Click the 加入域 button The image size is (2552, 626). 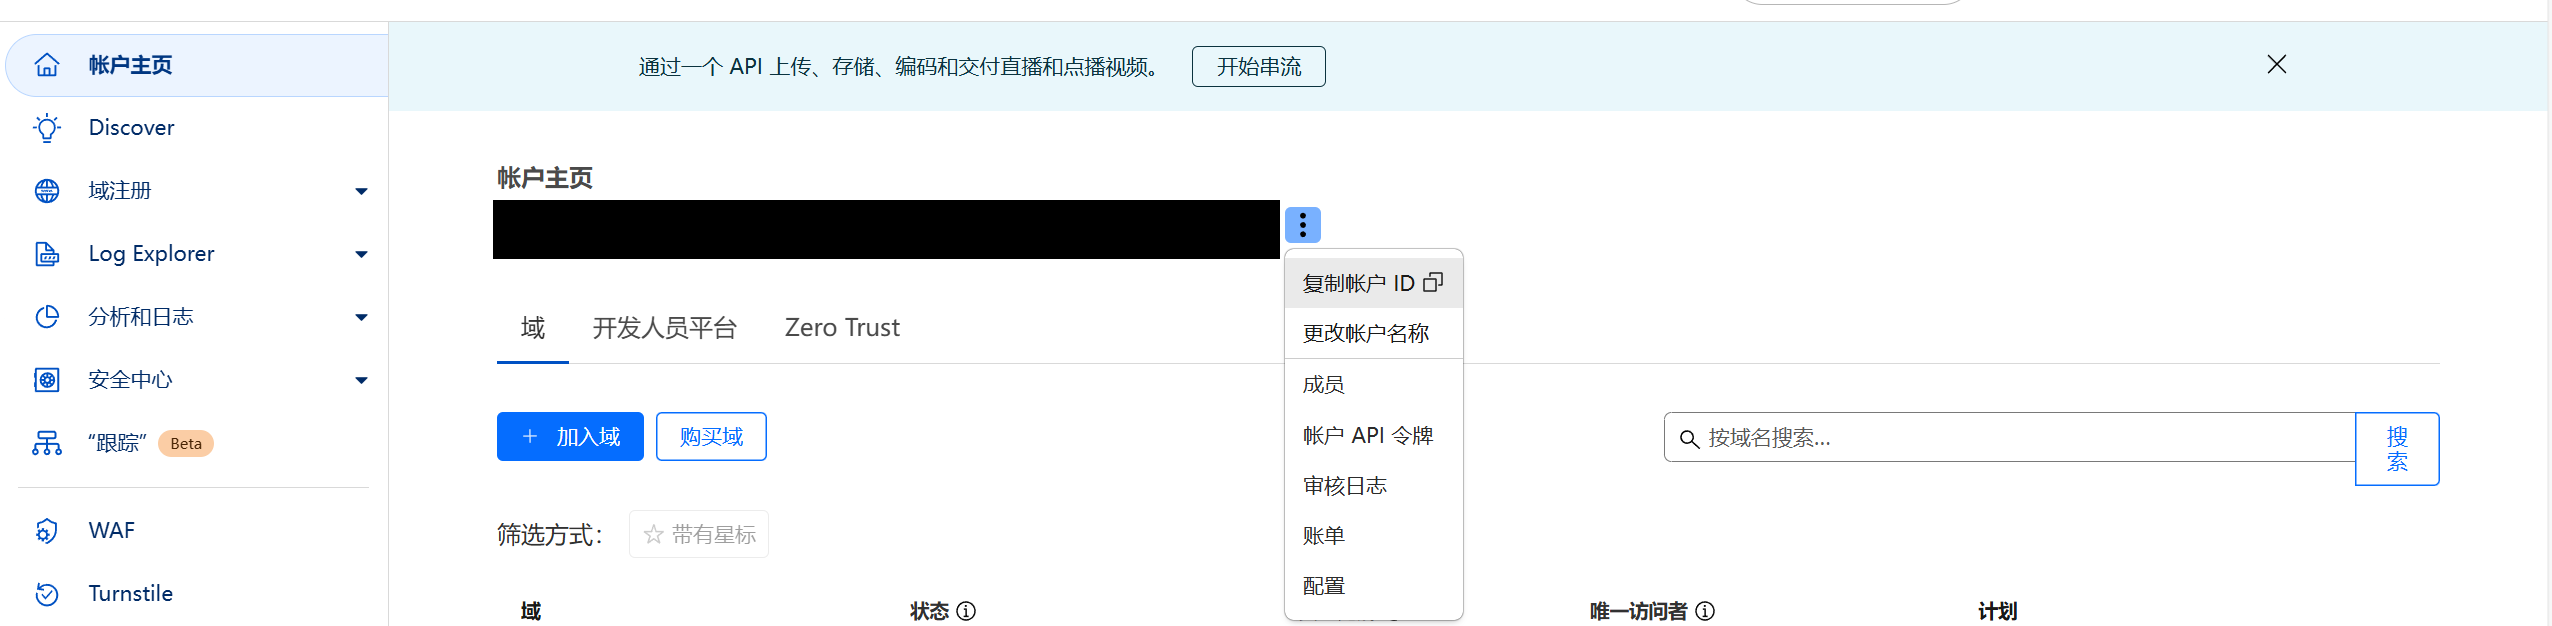570,437
